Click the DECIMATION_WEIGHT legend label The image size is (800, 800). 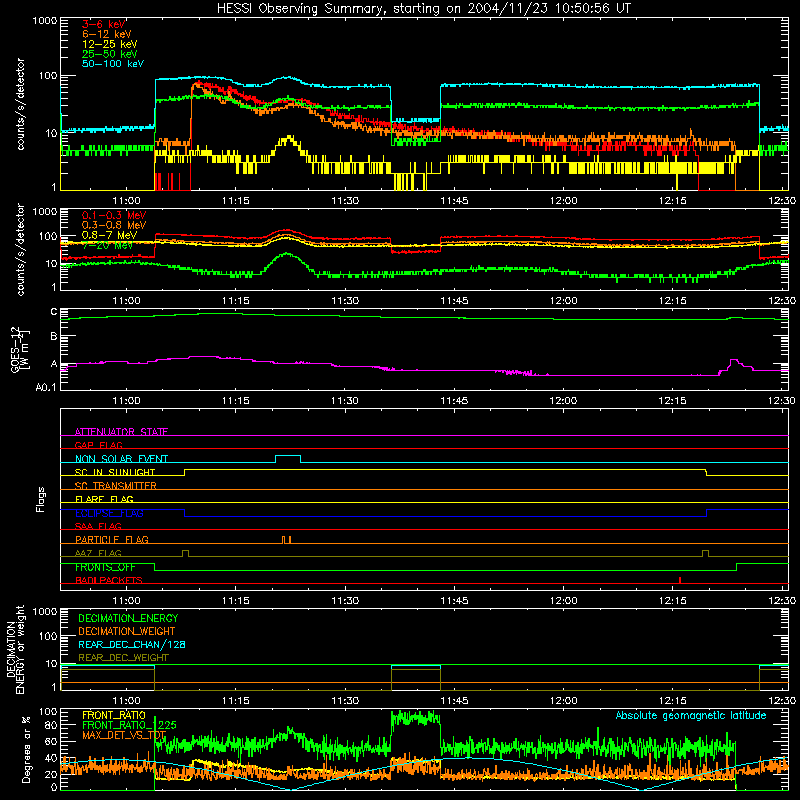pyautogui.click(x=127, y=631)
